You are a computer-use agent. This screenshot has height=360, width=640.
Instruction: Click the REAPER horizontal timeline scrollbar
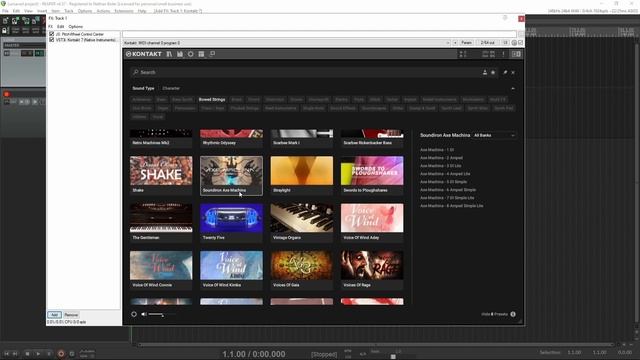click(376, 344)
